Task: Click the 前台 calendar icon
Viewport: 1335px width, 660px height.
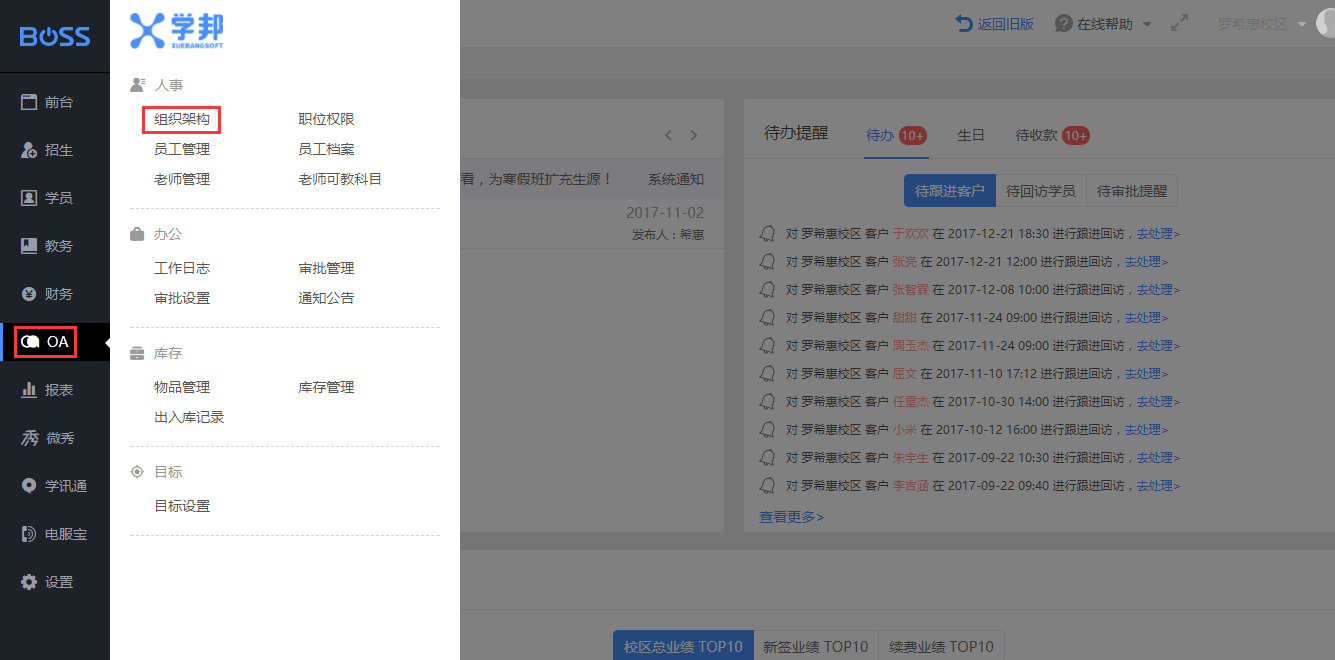Action: pyautogui.click(x=29, y=102)
